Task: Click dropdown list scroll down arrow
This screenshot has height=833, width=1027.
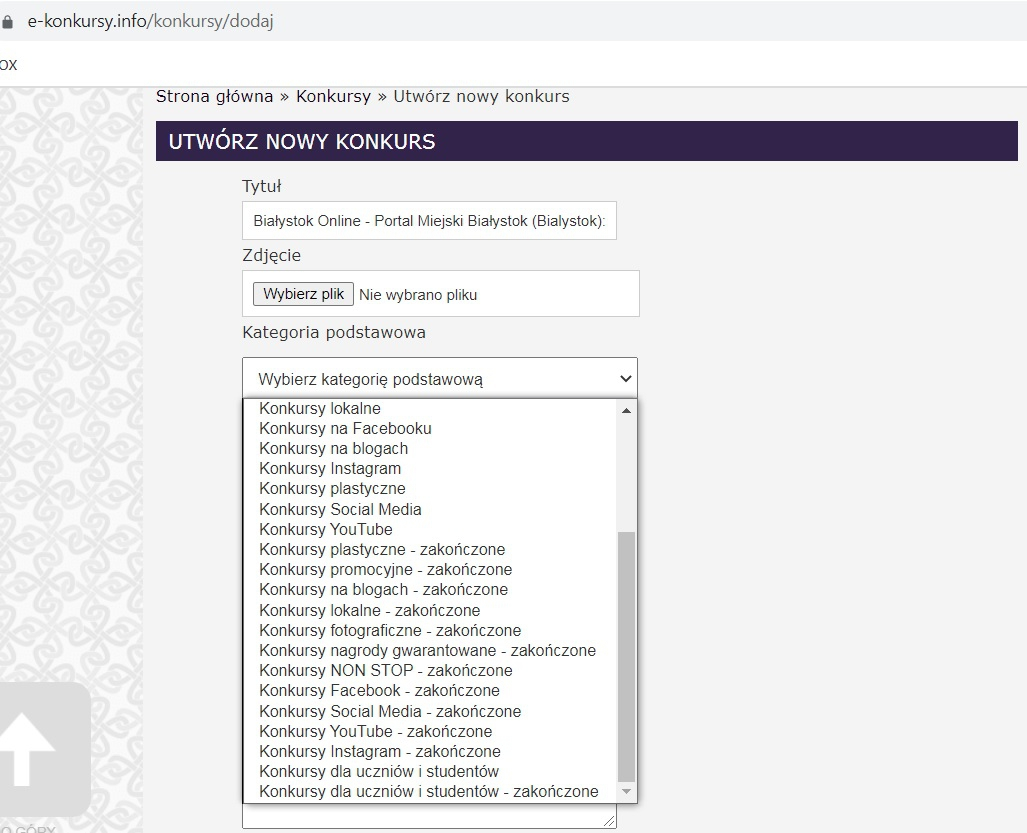Action: tap(627, 791)
